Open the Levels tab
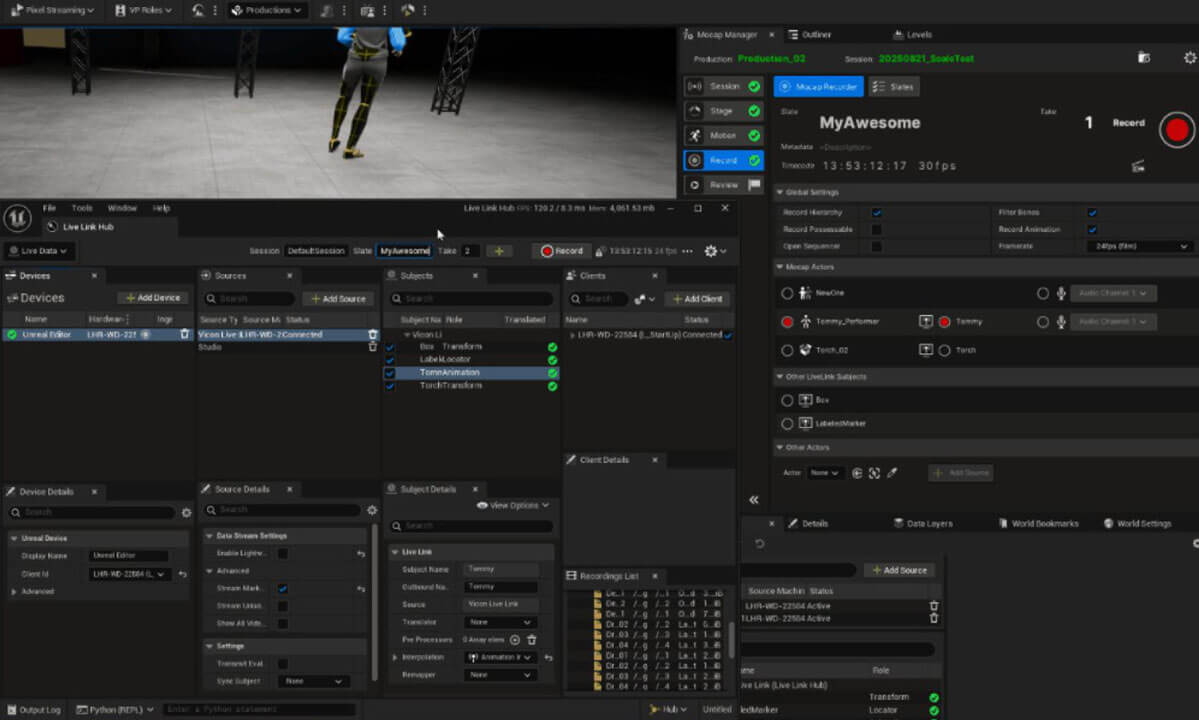This screenshot has height=720, width=1199. [x=912, y=34]
